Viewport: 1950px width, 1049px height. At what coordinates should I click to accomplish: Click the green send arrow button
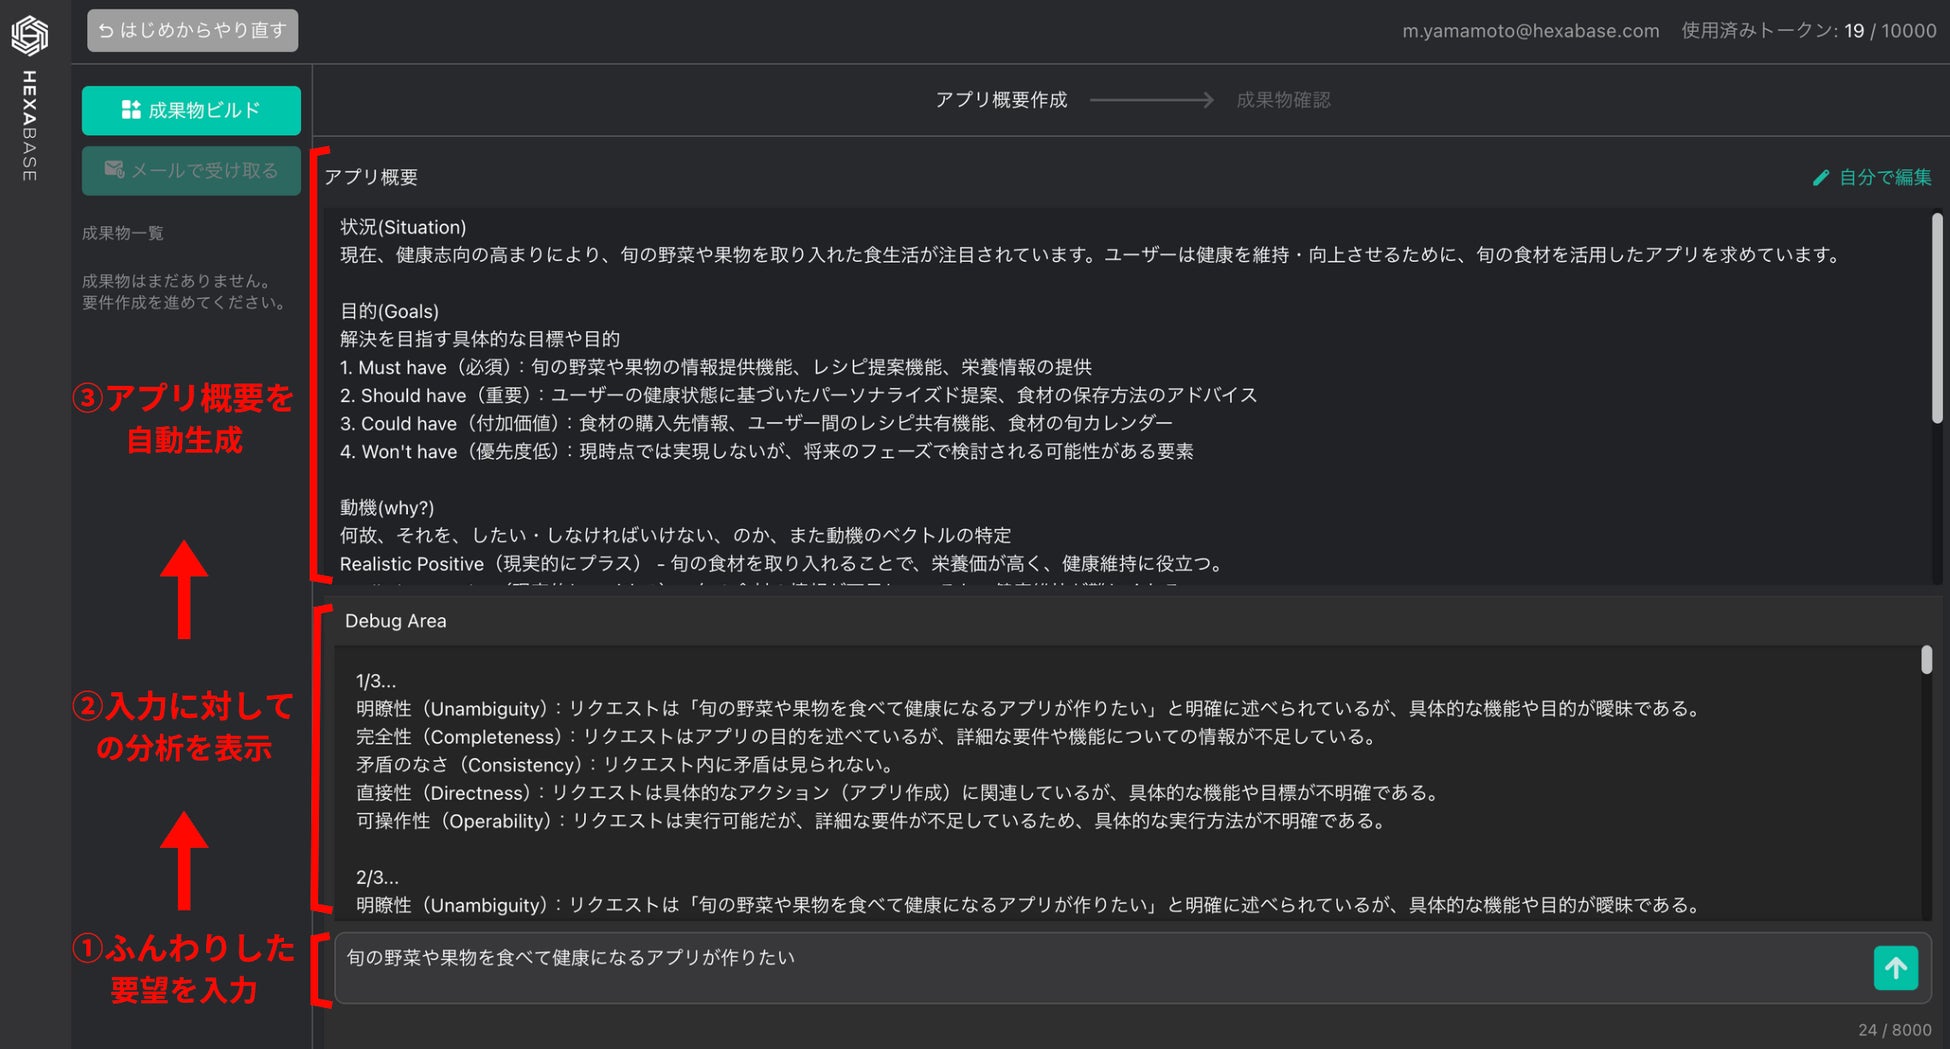pos(1895,968)
